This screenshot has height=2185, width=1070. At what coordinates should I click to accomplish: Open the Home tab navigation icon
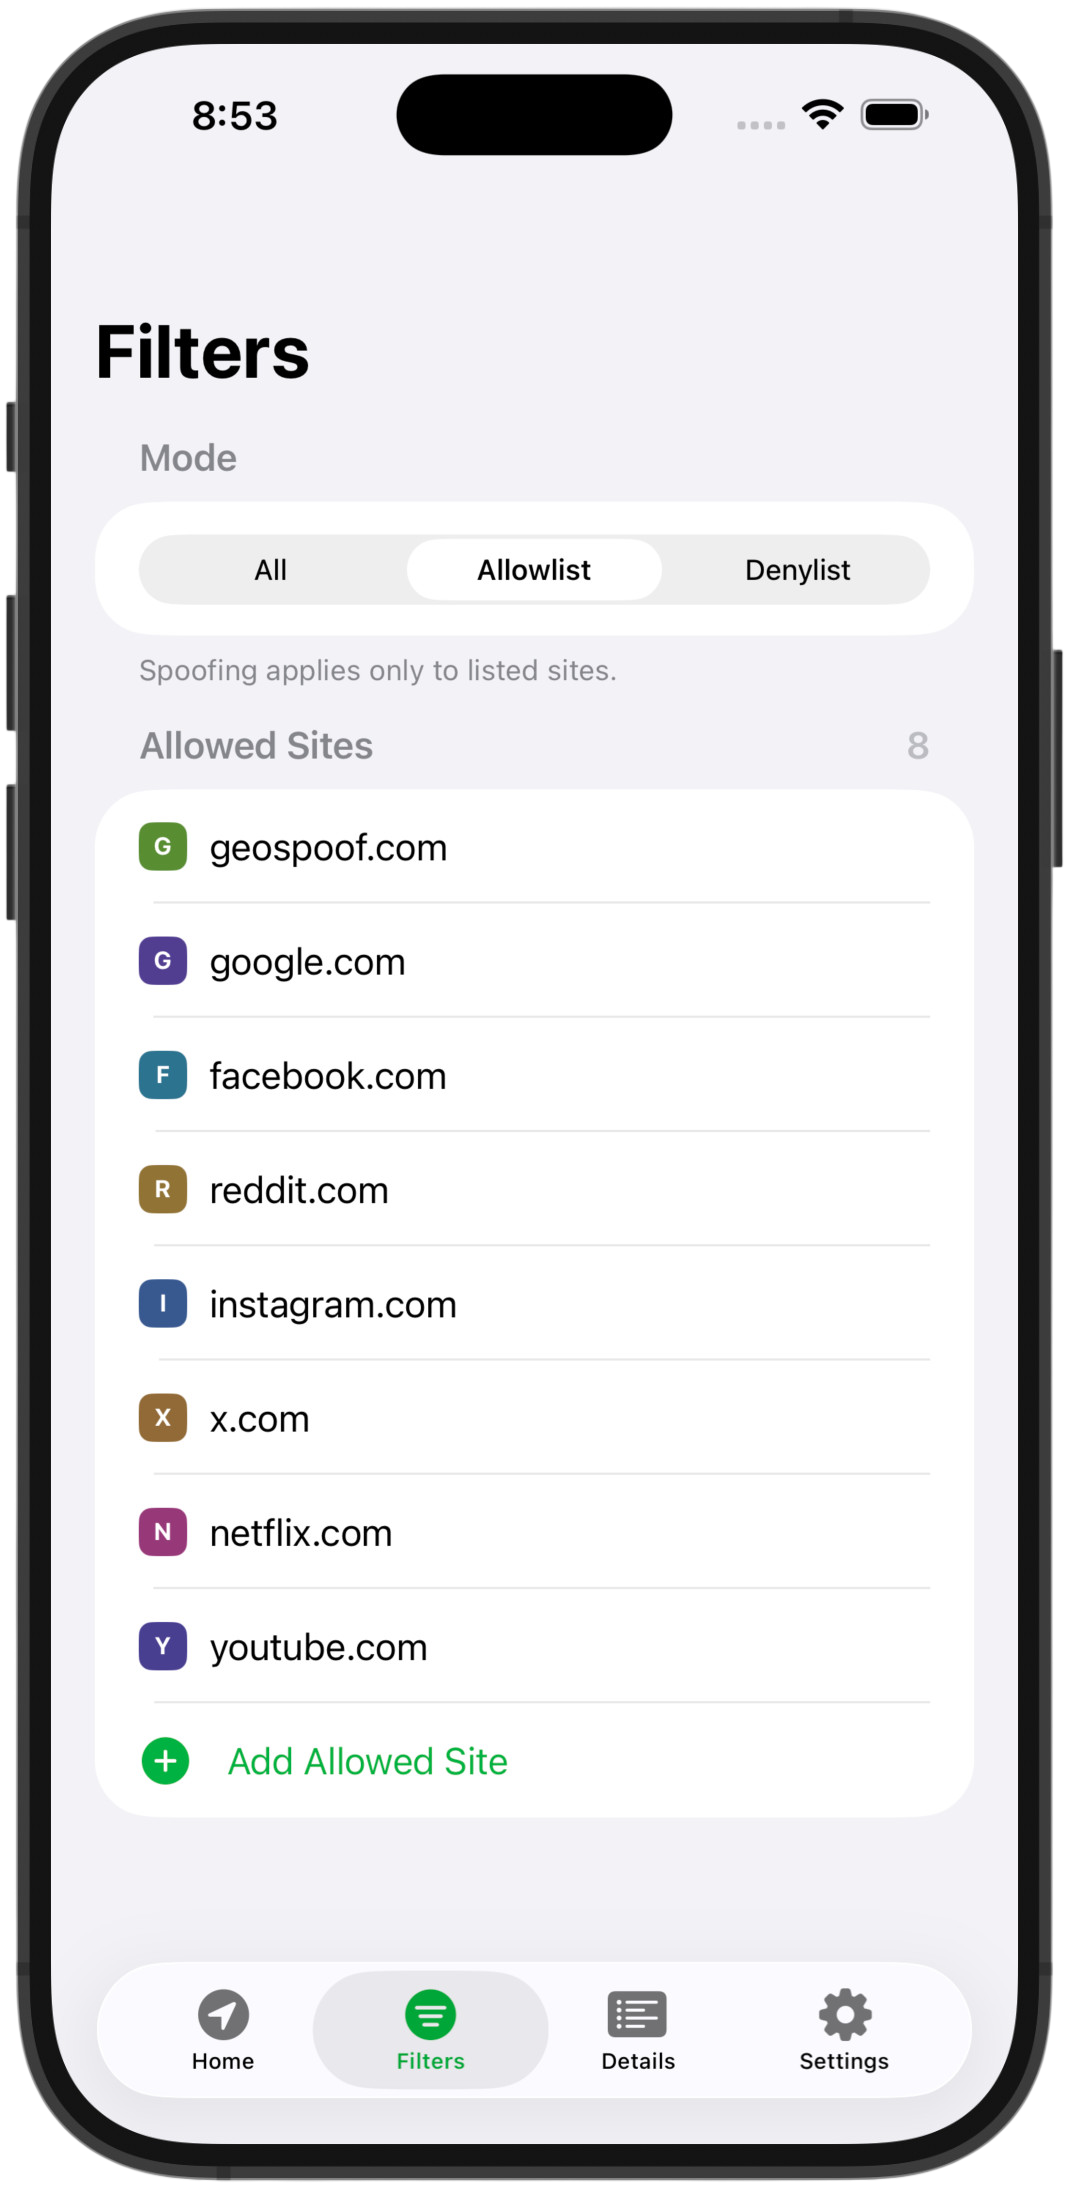223,2014
